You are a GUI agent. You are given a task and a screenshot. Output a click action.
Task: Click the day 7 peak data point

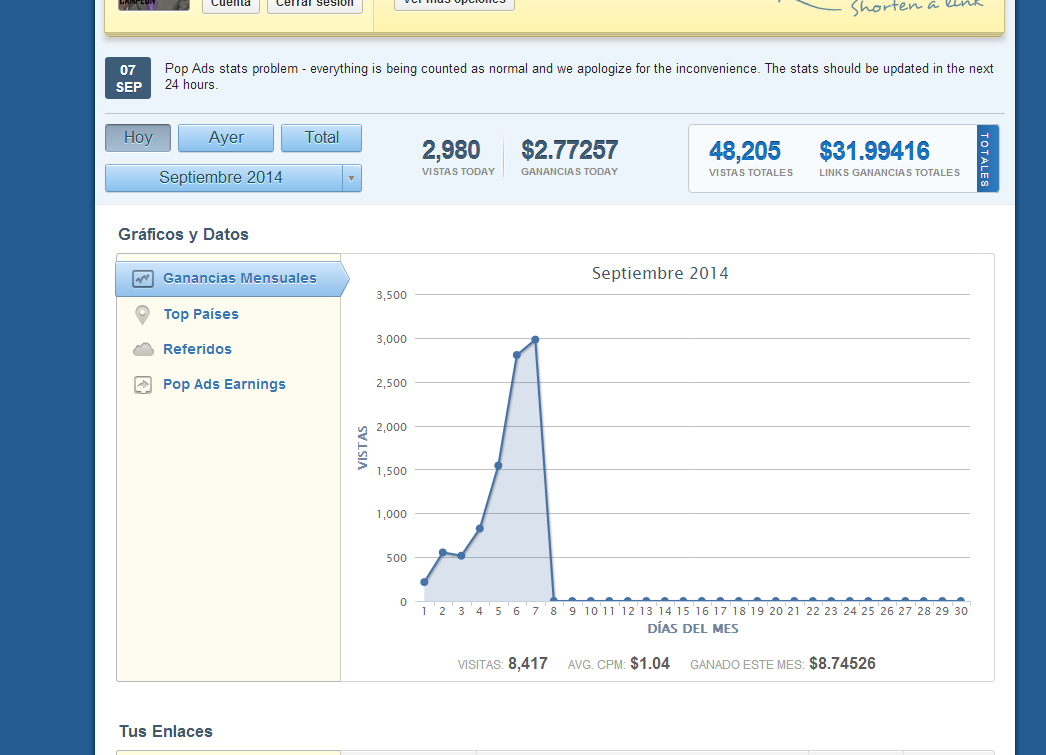[x=535, y=340]
